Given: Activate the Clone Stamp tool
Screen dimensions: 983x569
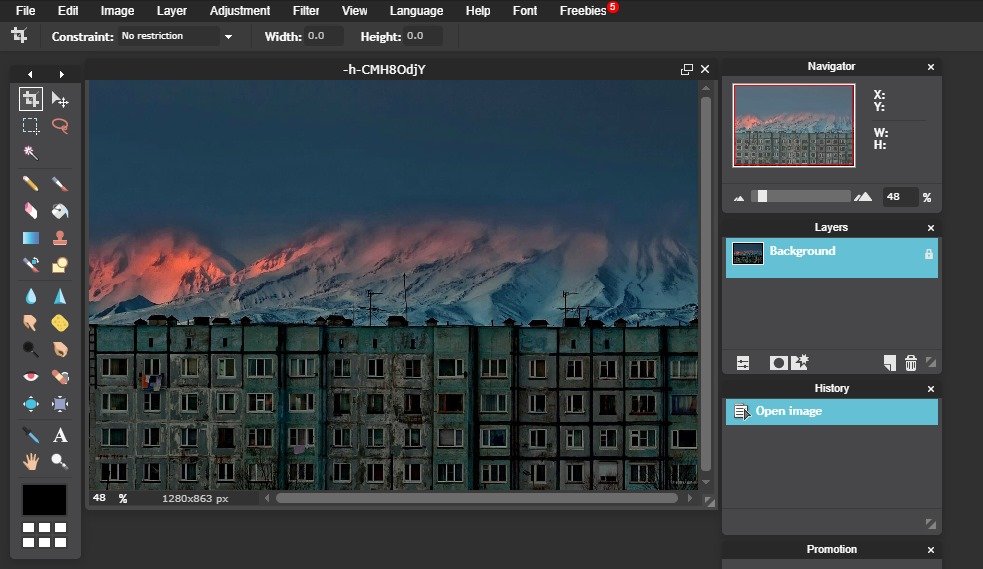Looking at the screenshot, I should [x=60, y=238].
